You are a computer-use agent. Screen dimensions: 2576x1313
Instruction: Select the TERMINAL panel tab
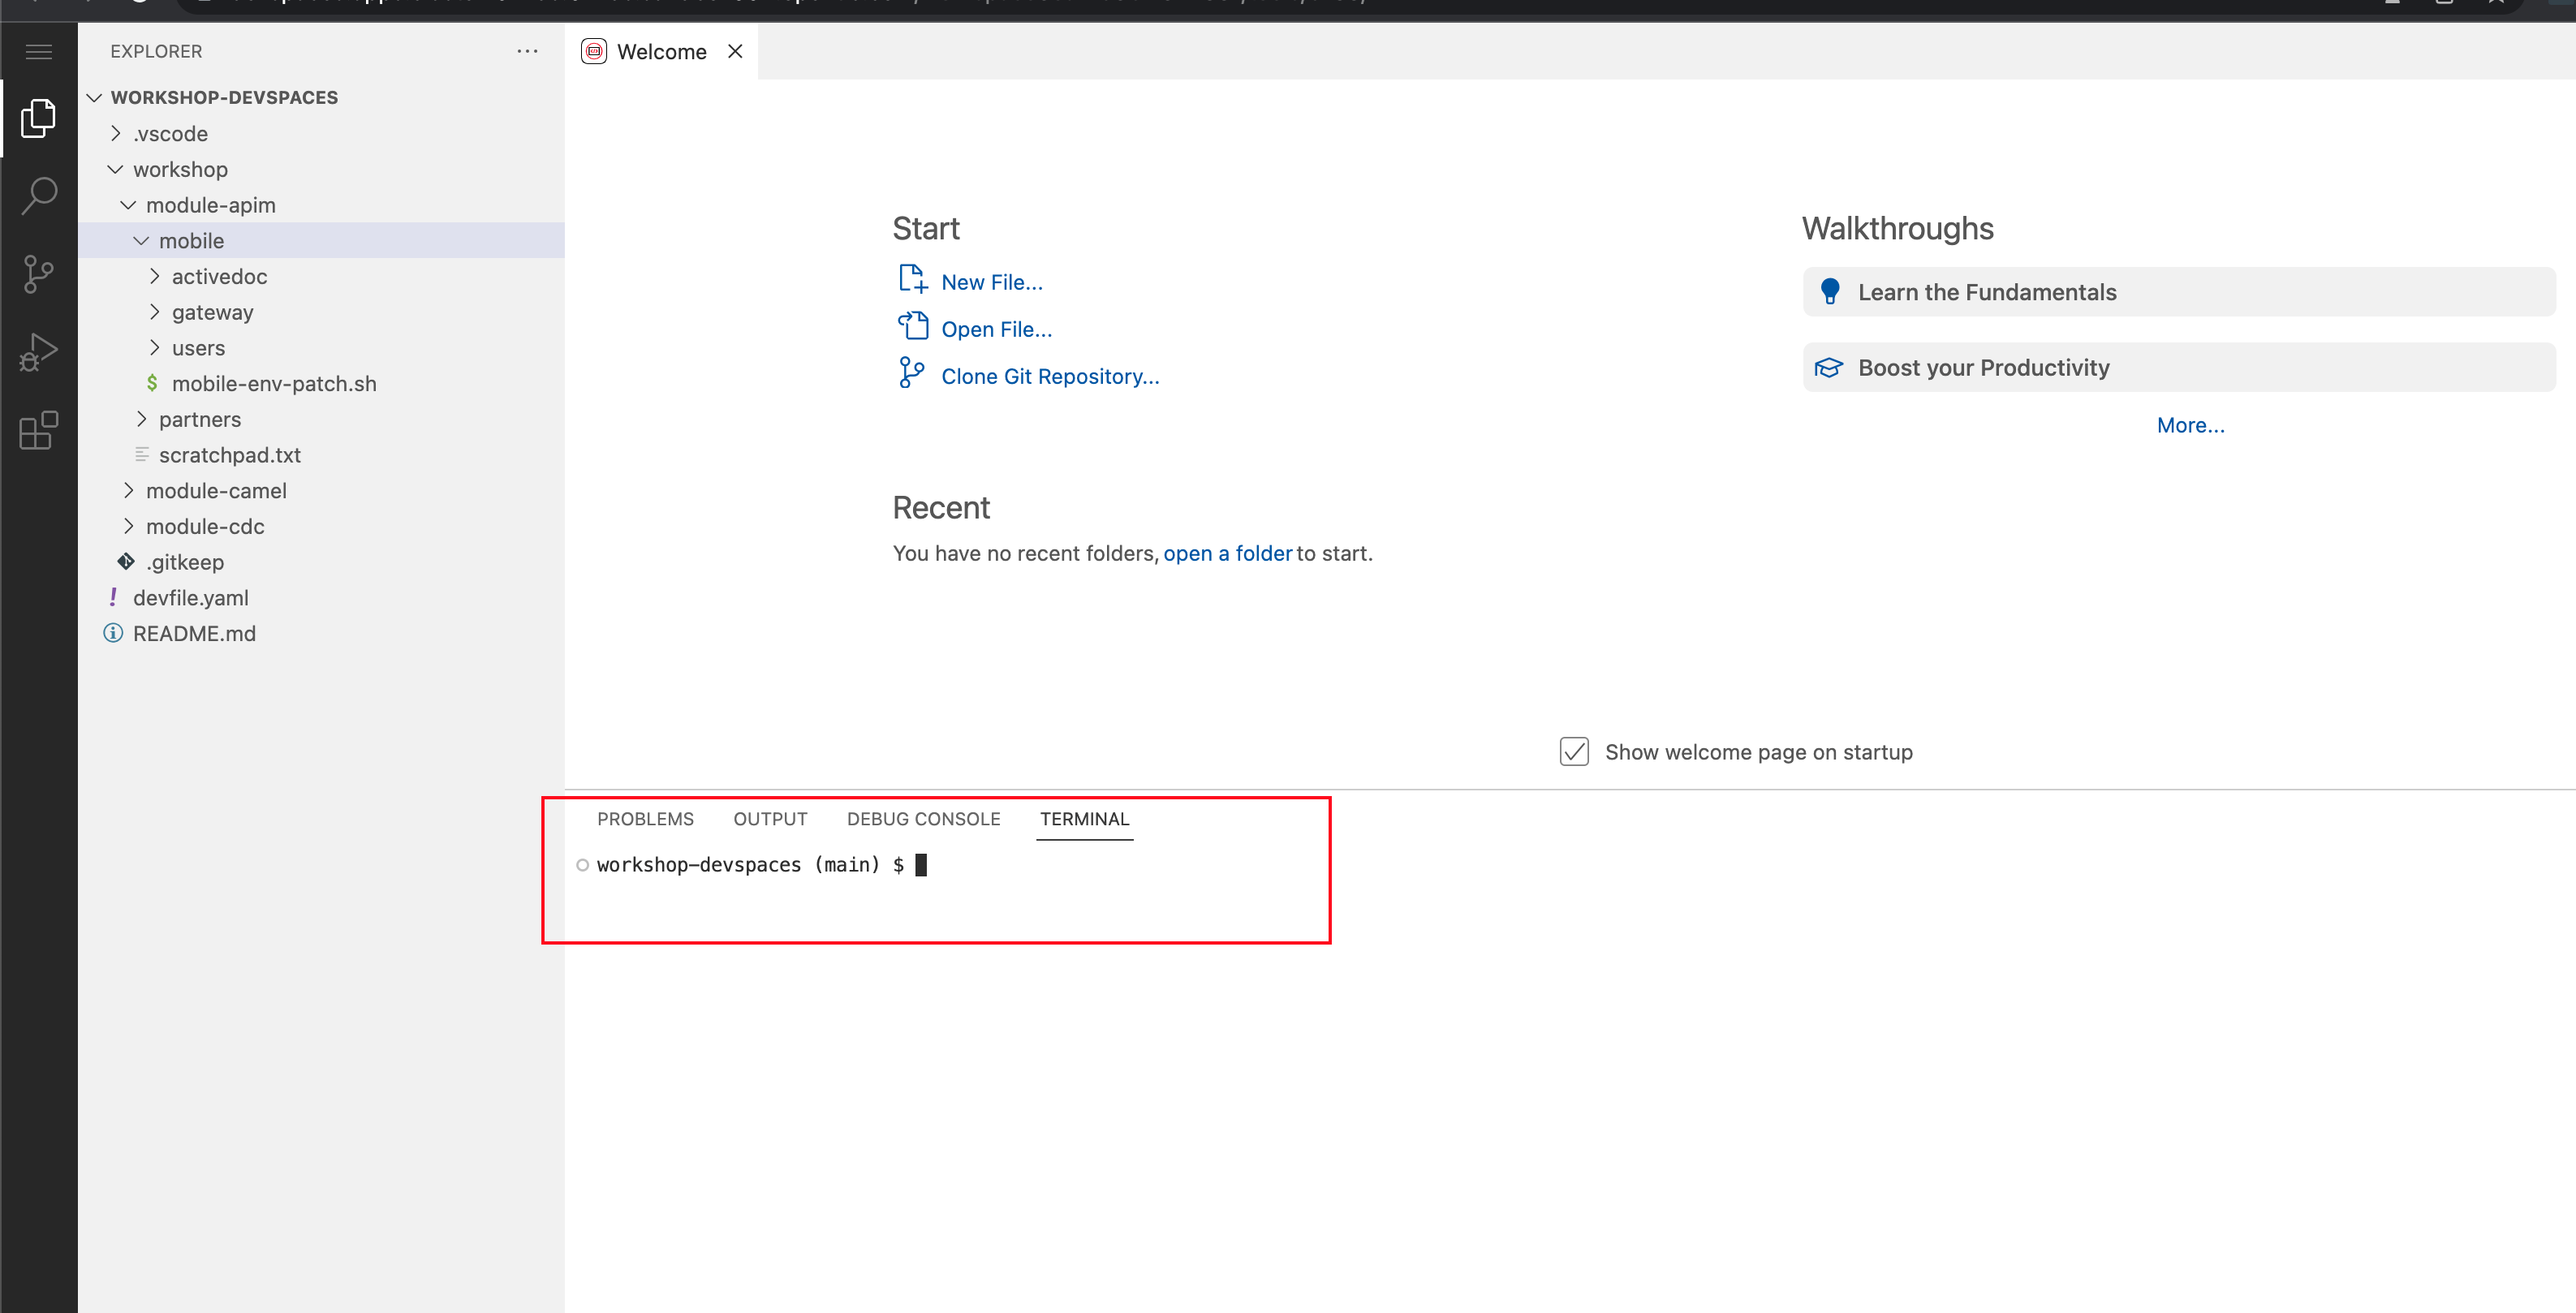[1084, 819]
